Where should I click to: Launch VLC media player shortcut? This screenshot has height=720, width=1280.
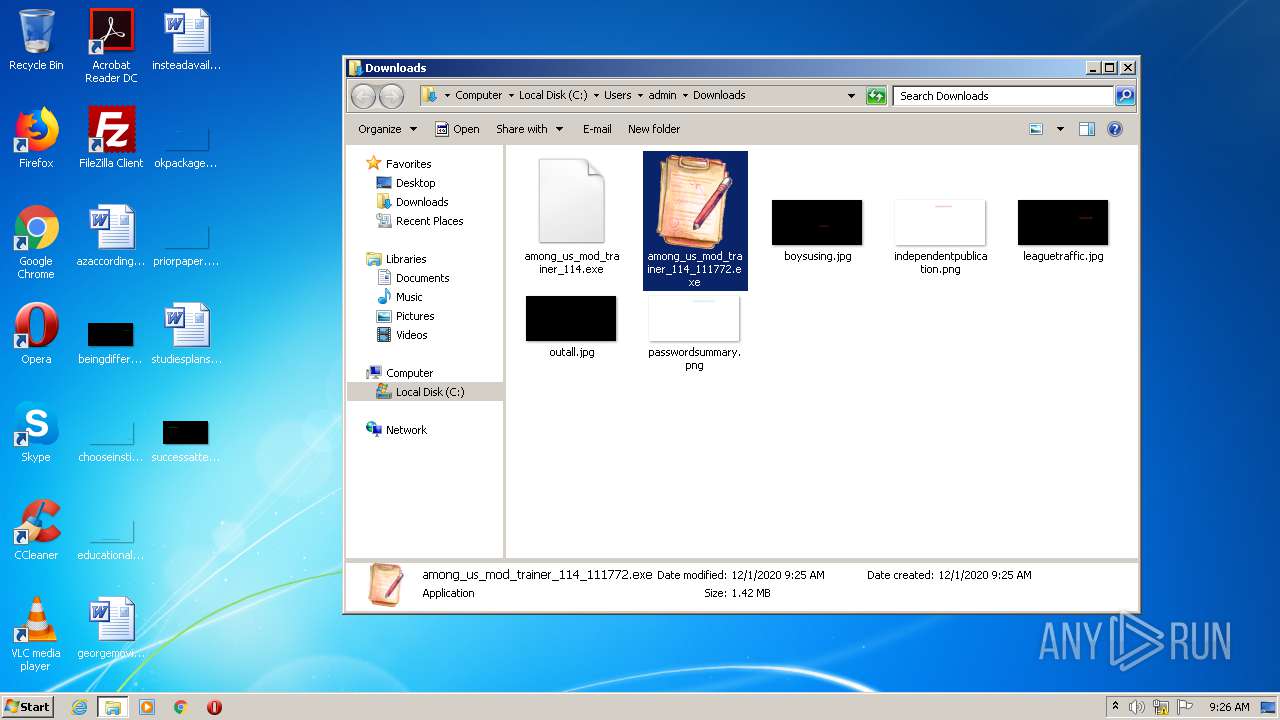pyautogui.click(x=36, y=634)
